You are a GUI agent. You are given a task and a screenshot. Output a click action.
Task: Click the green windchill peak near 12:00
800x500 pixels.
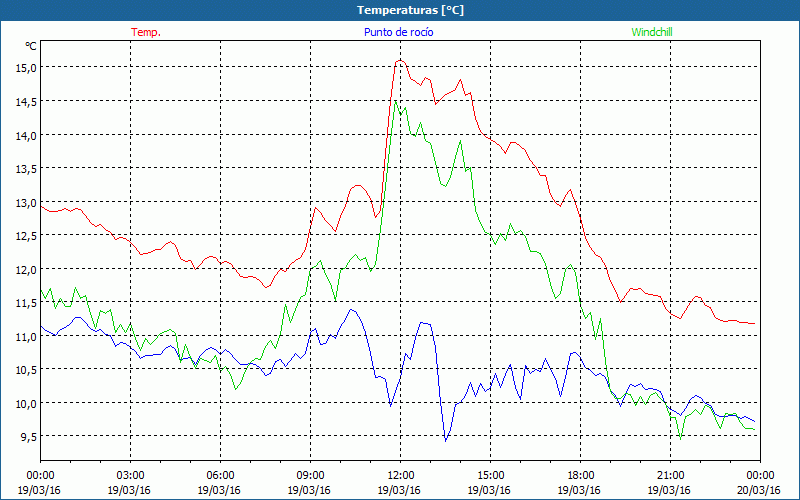tap(395, 101)
